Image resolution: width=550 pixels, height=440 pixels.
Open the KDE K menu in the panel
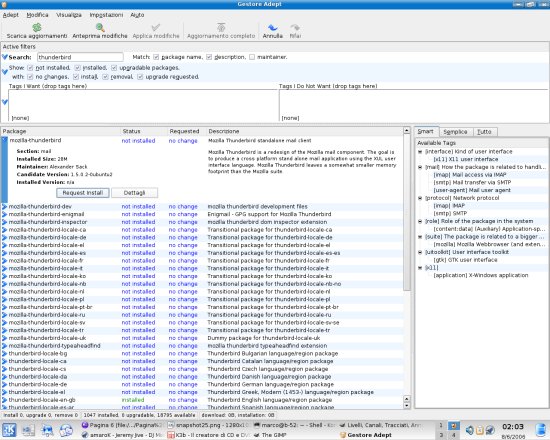[x=9, y=430]
